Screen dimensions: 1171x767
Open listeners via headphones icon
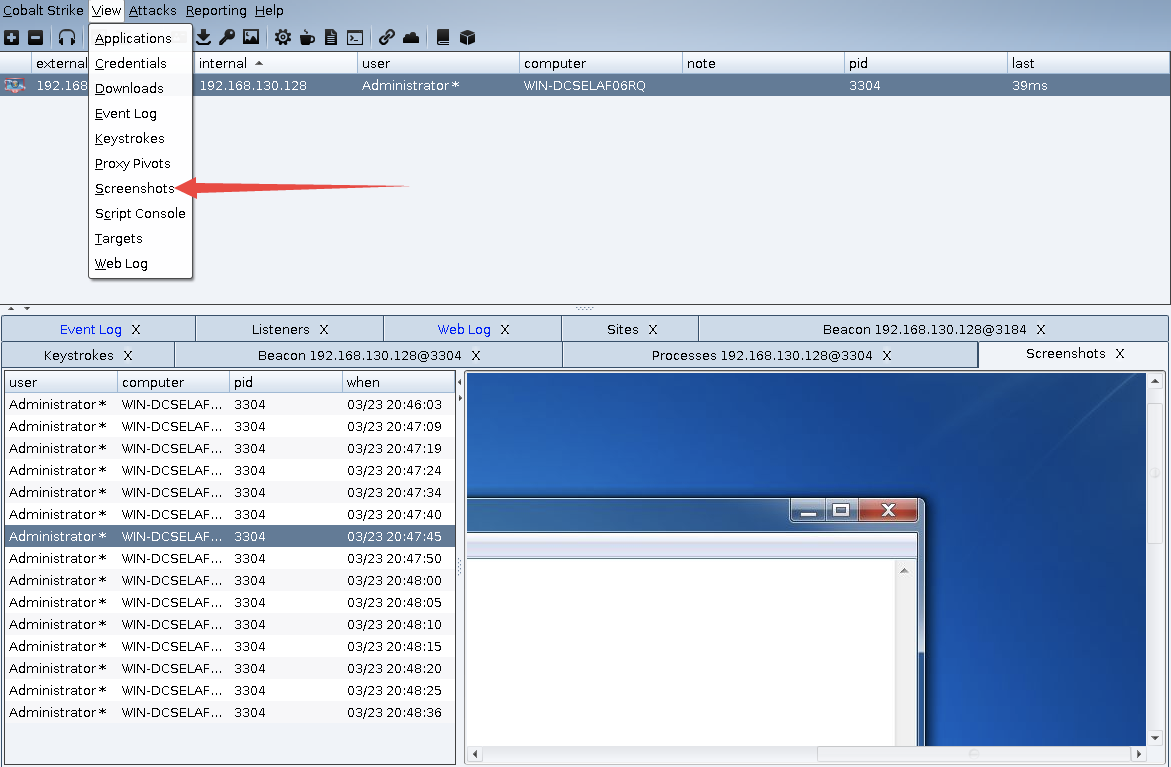coord(67,37)
